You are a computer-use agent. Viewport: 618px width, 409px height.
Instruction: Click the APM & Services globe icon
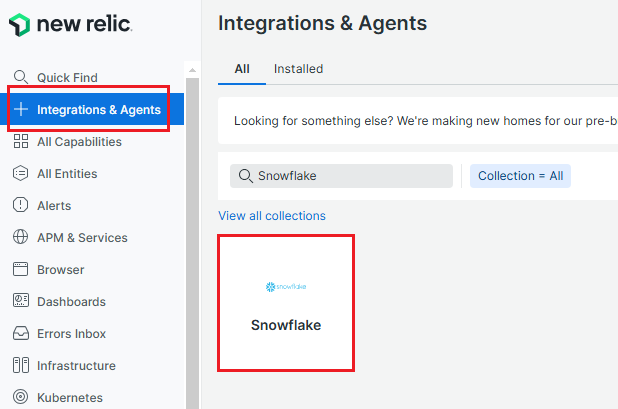(20, 238)
